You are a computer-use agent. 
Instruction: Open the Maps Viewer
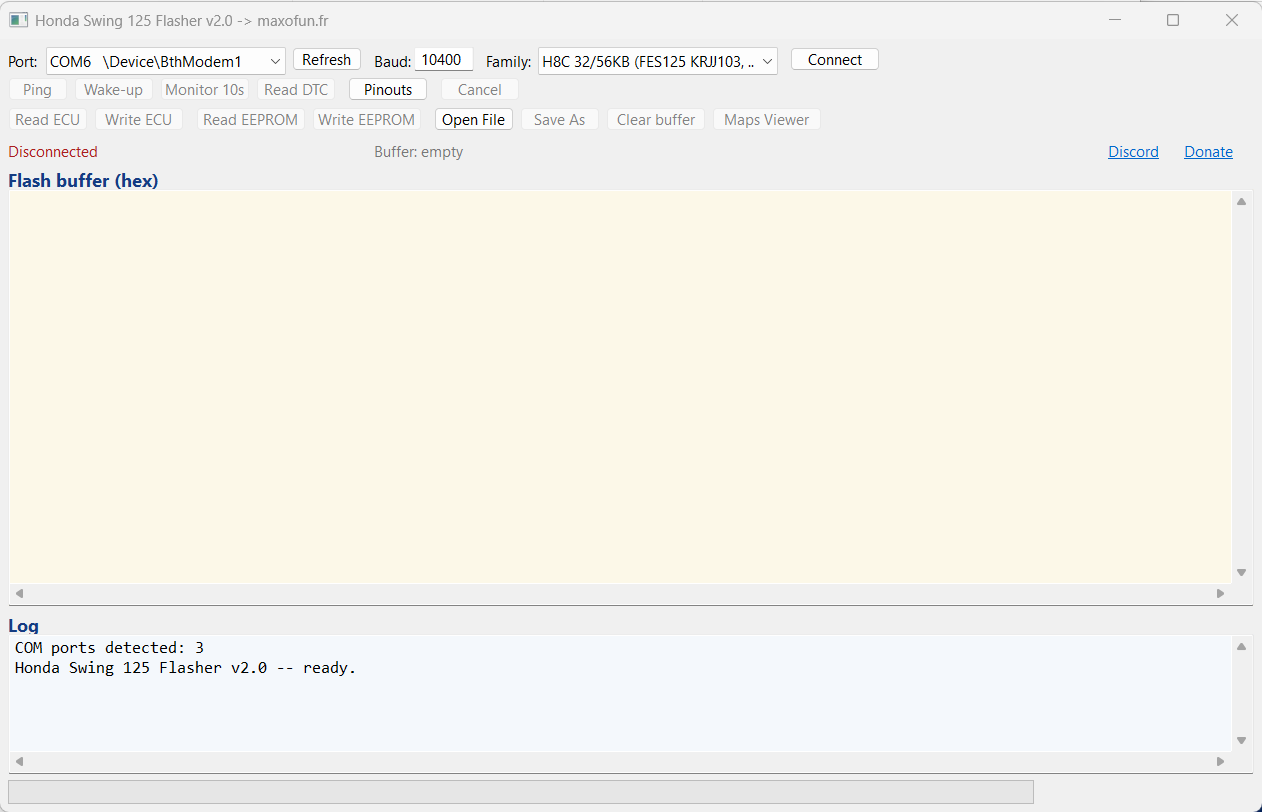point(767,120)
